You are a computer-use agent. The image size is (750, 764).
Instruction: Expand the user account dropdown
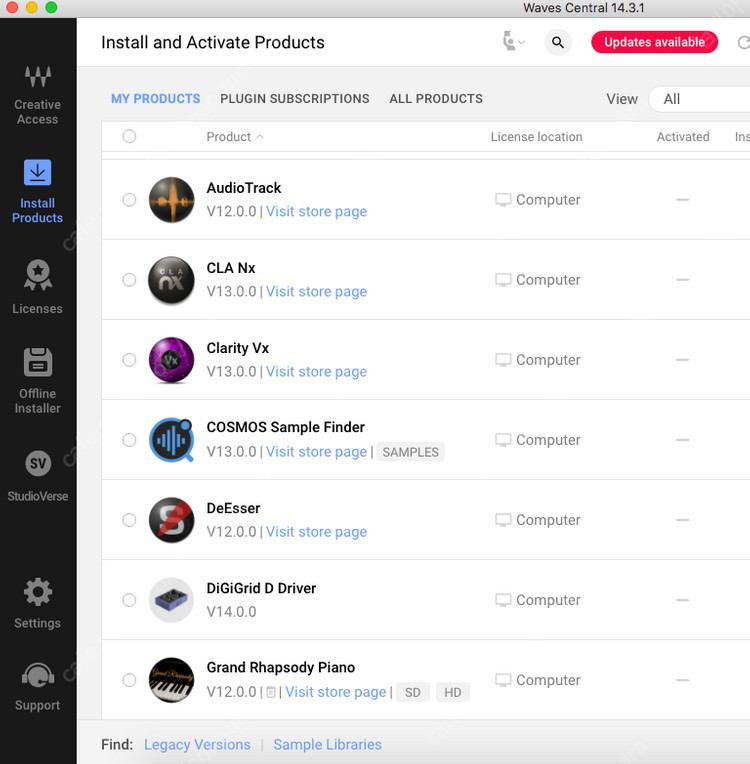coord(513,42)
